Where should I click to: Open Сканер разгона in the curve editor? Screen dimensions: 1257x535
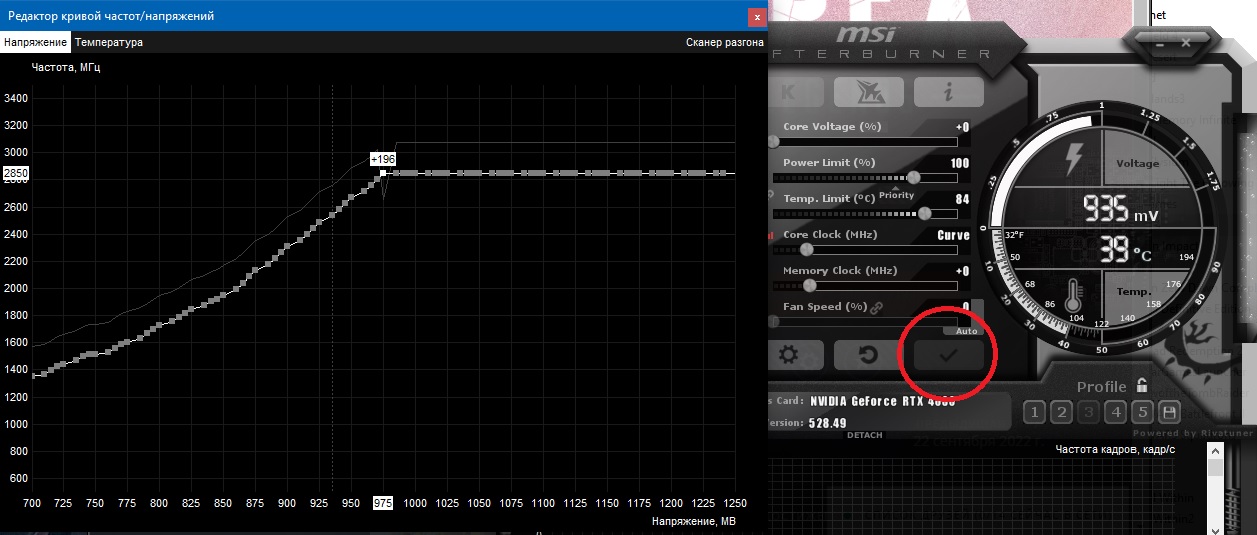coord(724,42)
